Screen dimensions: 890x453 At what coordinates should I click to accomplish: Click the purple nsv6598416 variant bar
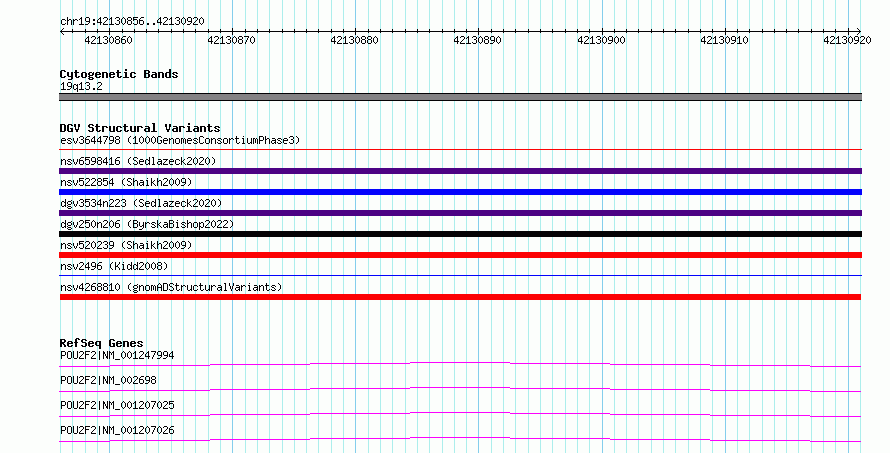(x=460, y=171)
